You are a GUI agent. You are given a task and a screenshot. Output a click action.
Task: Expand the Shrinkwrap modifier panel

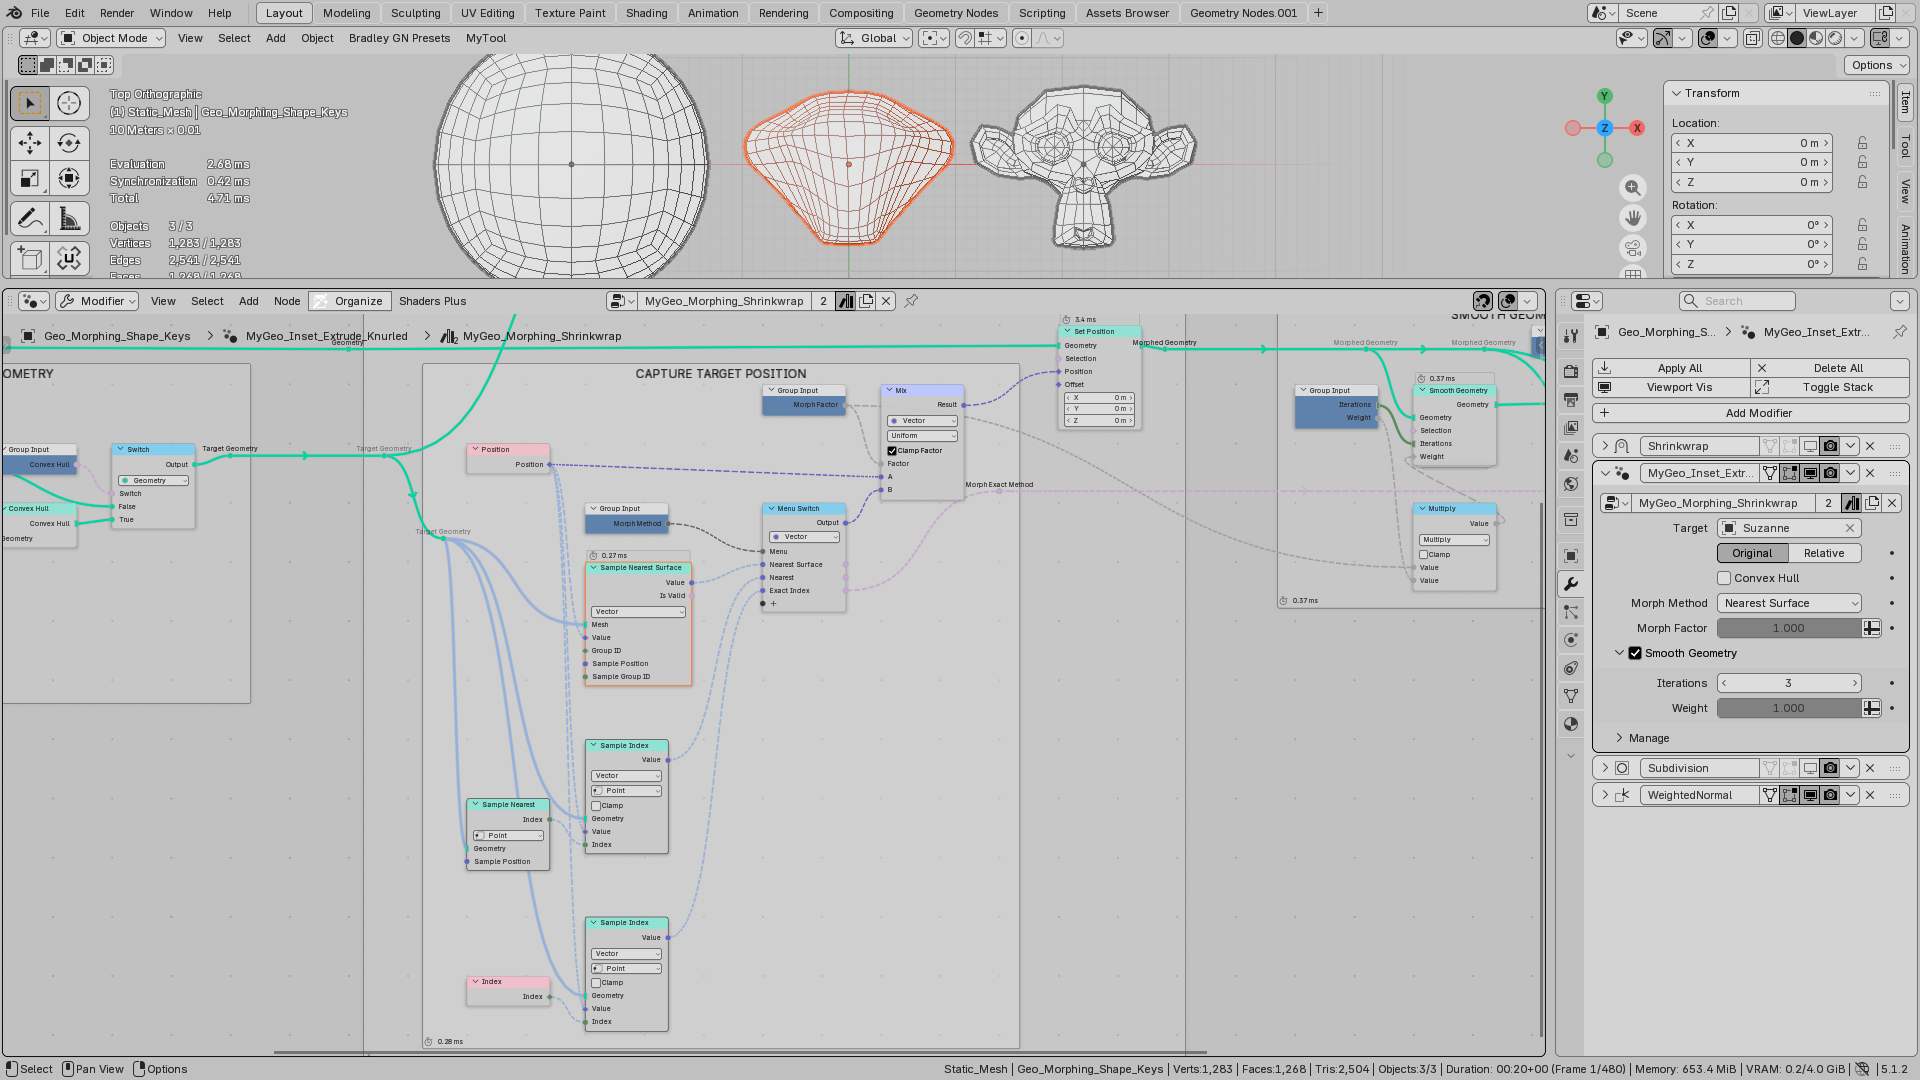tap(1605, 446)
